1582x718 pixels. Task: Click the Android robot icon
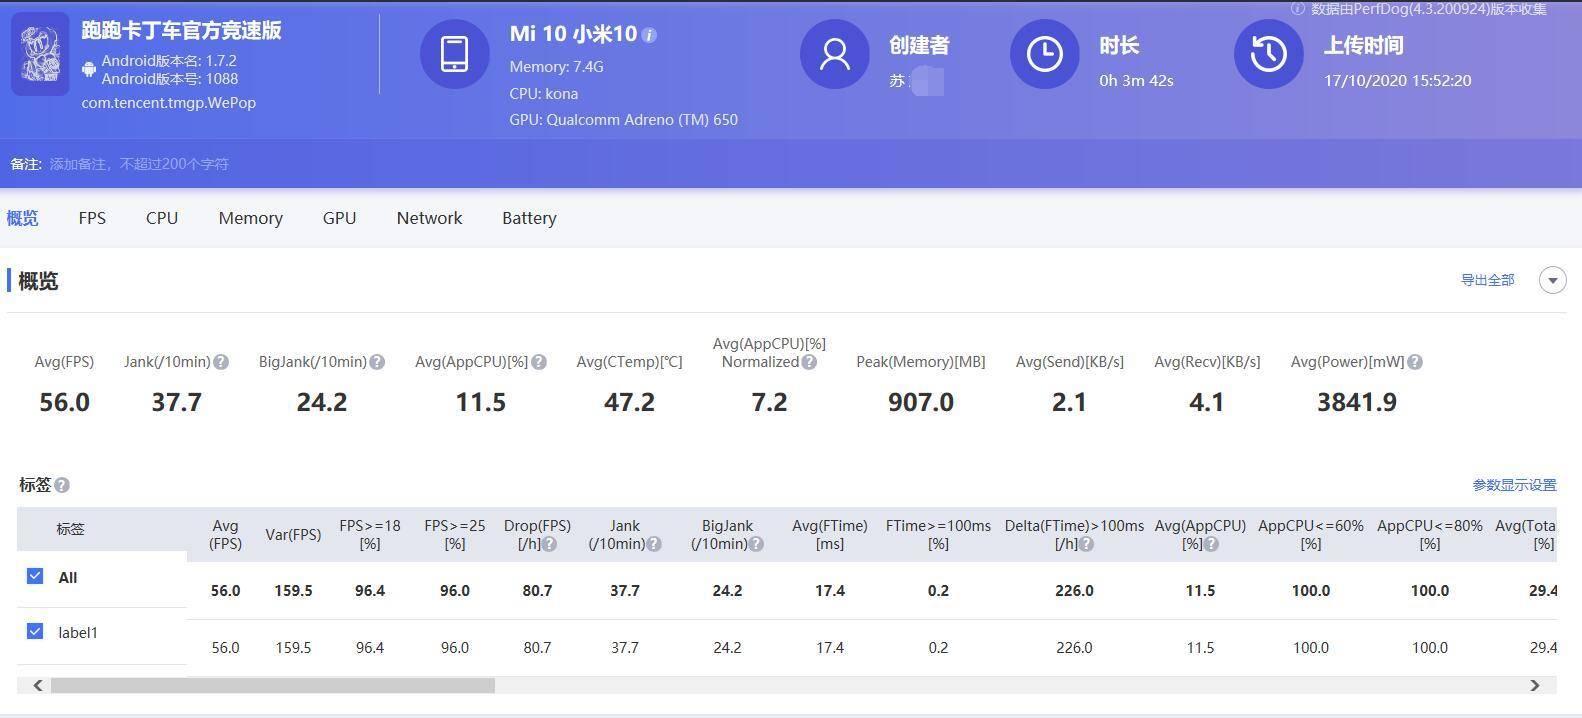click(89, 69)
